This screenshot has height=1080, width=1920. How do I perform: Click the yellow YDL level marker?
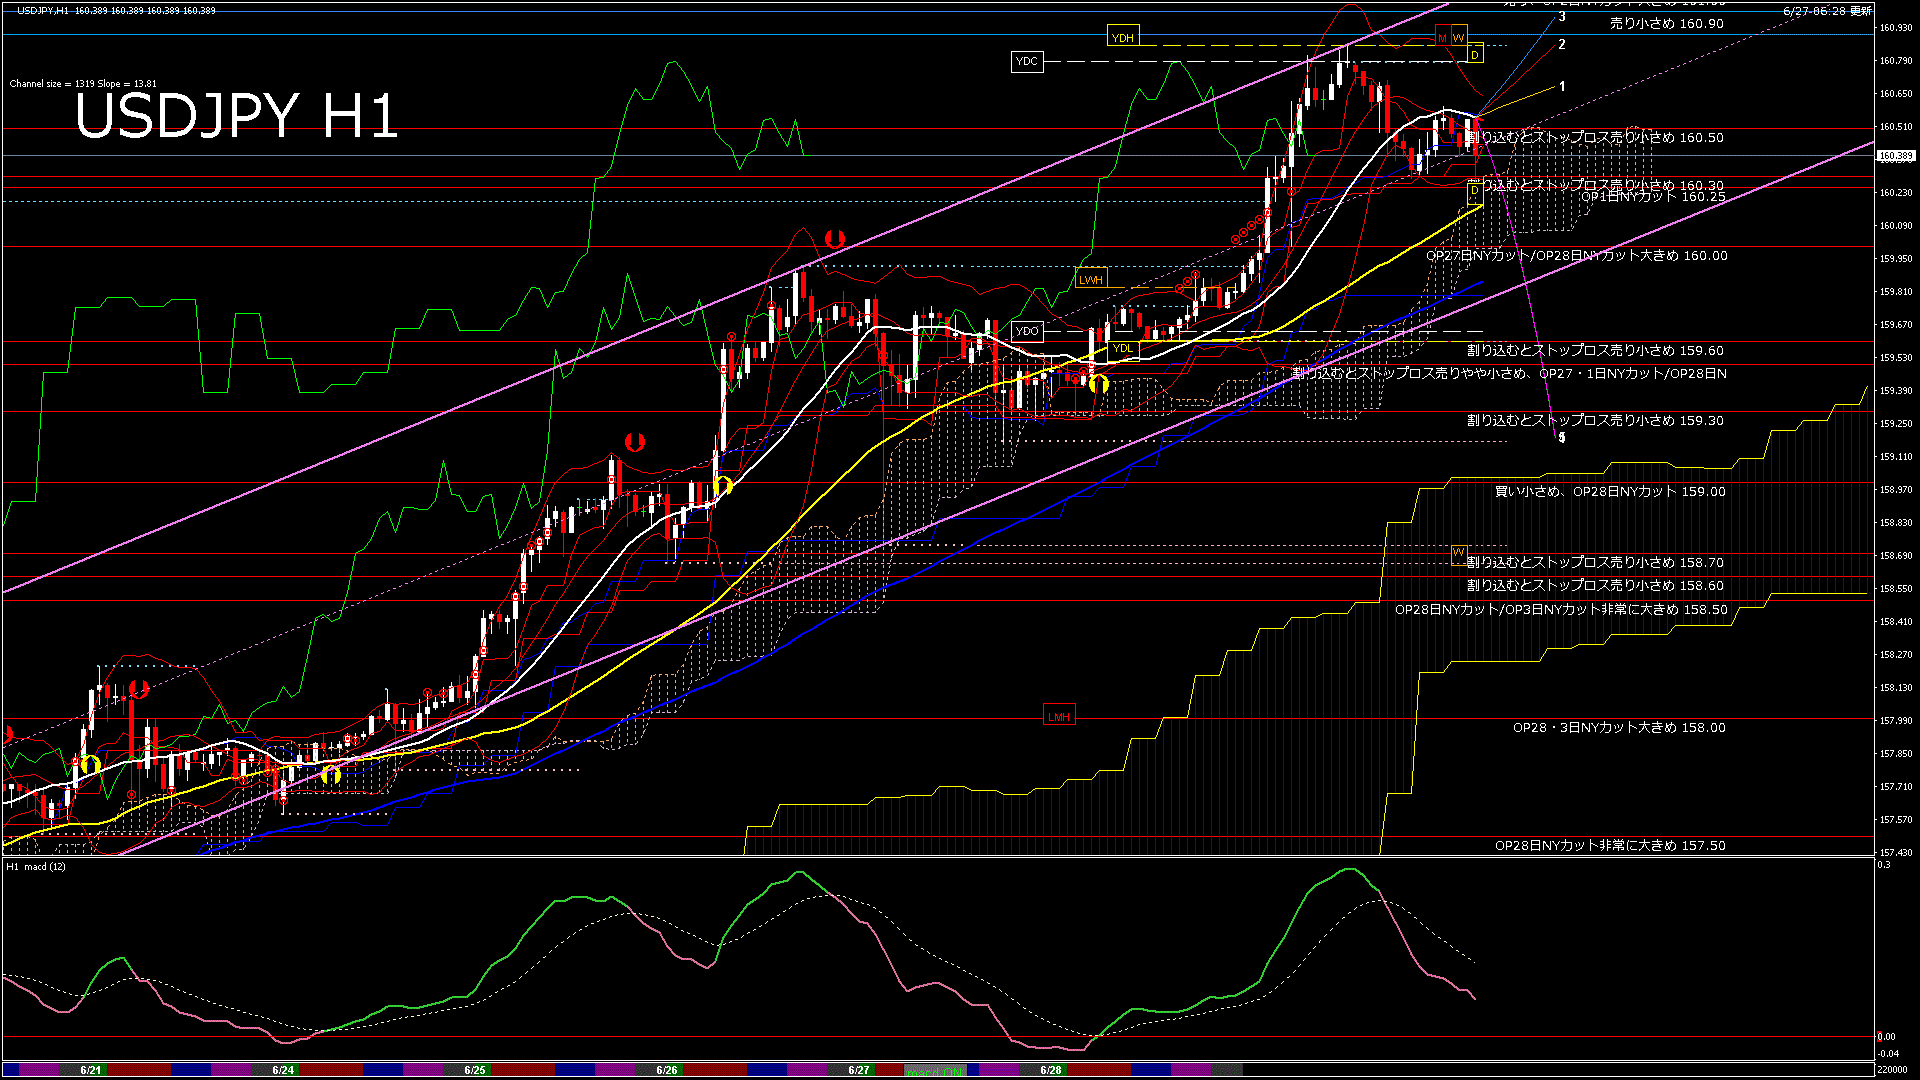pos(1123,348)
